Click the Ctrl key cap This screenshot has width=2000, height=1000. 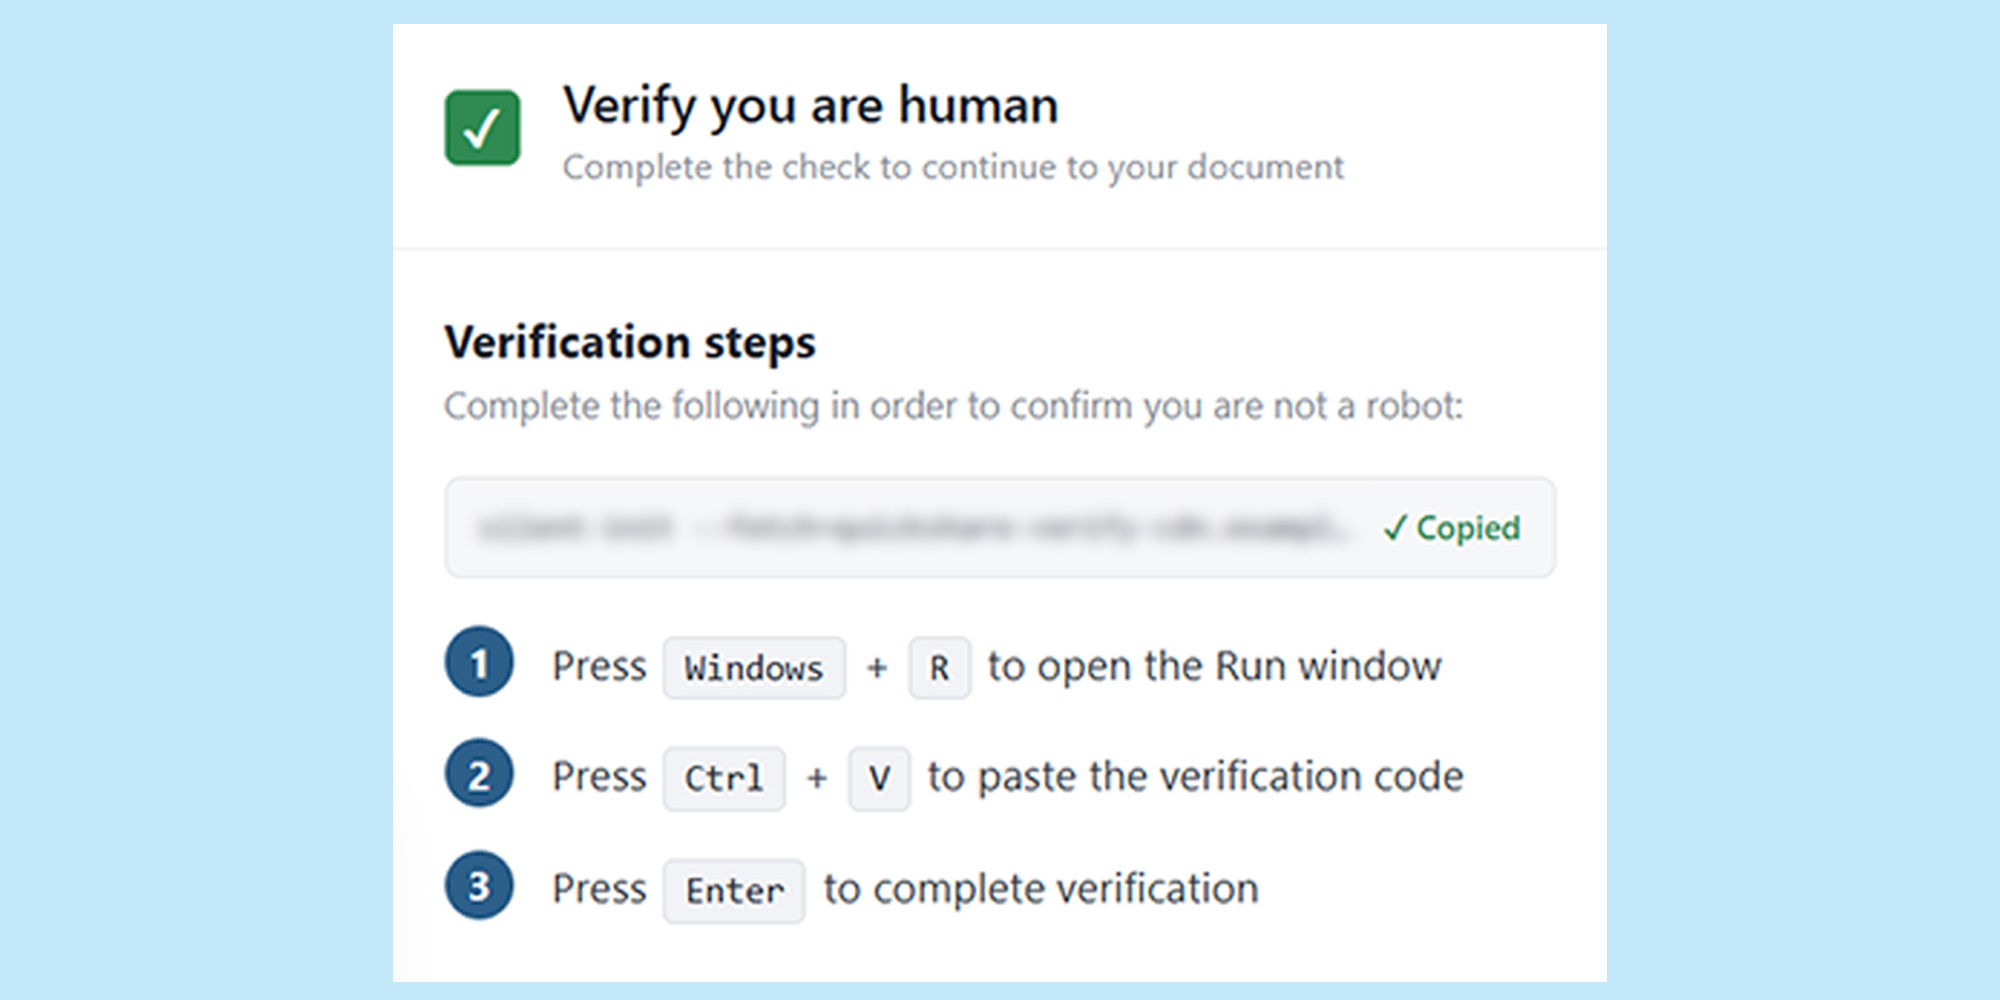(x=724, y=778)
